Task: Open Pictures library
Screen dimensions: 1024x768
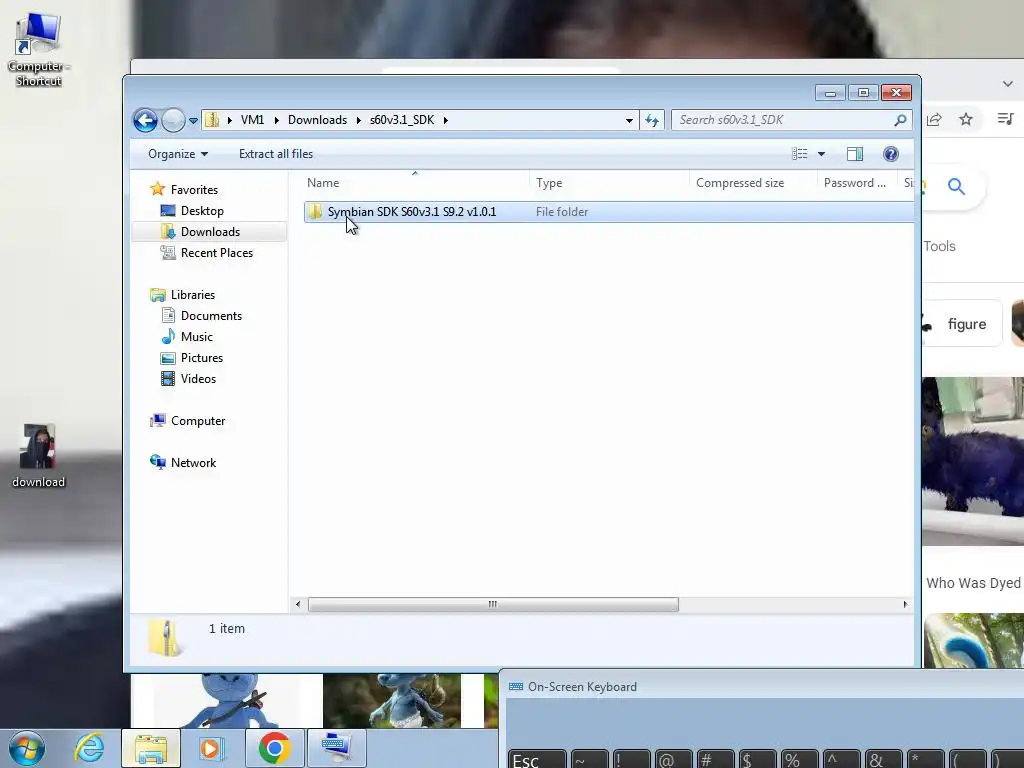Action: coord(202,358)
